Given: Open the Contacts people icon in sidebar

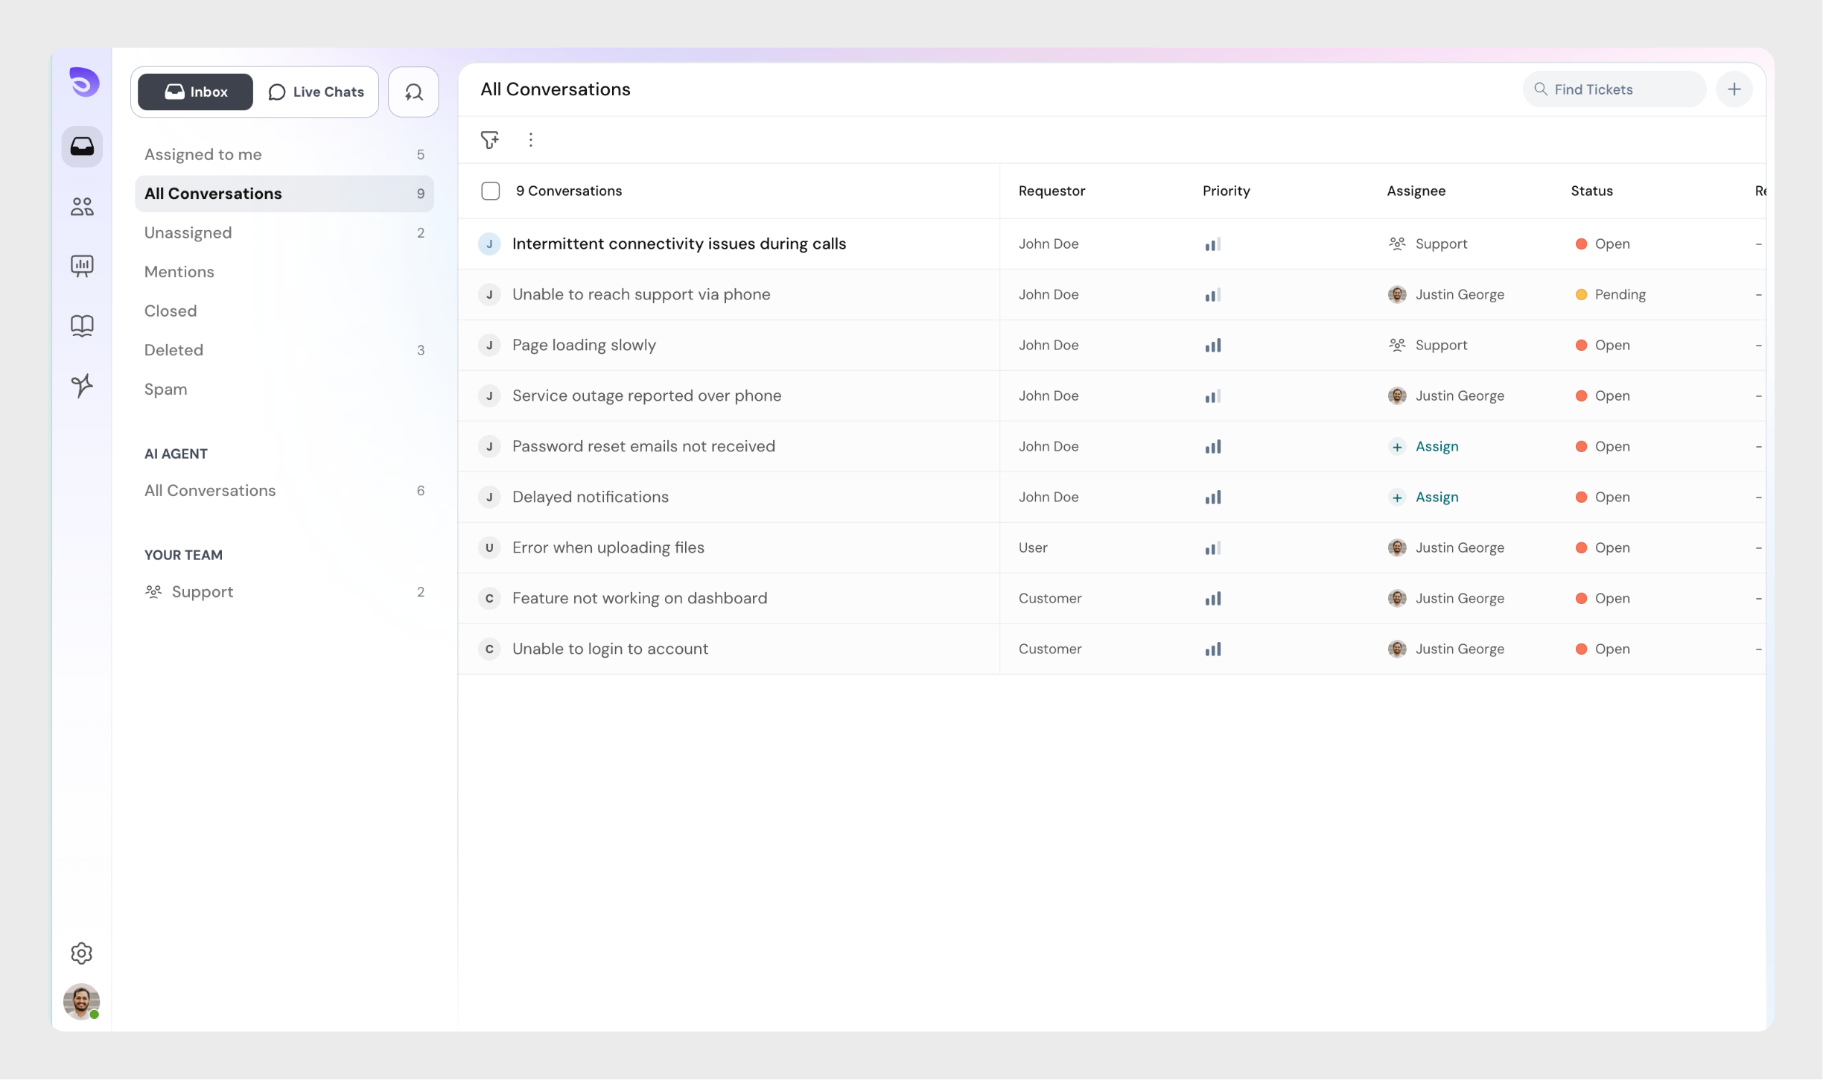Looking at the screenshot, I should pyautogui.click(x=82, y=207).
